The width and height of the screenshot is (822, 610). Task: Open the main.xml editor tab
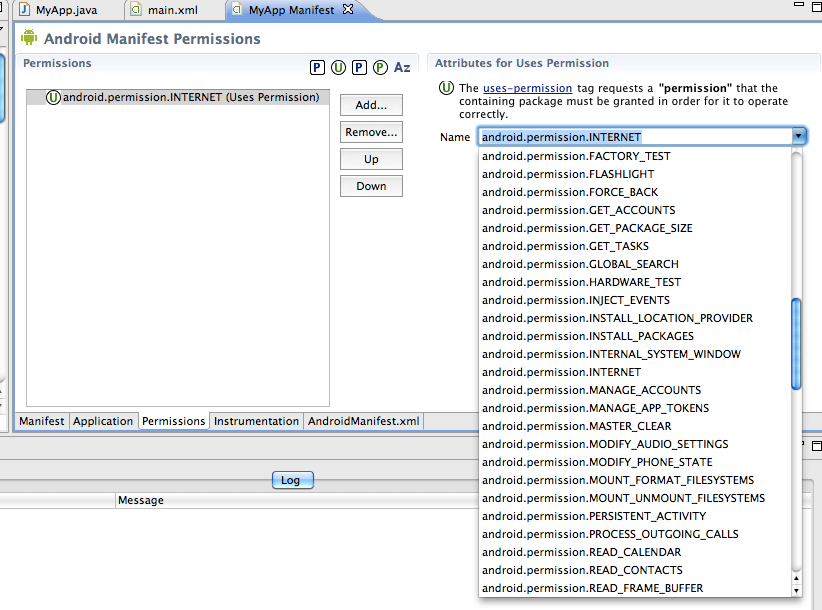173,10
